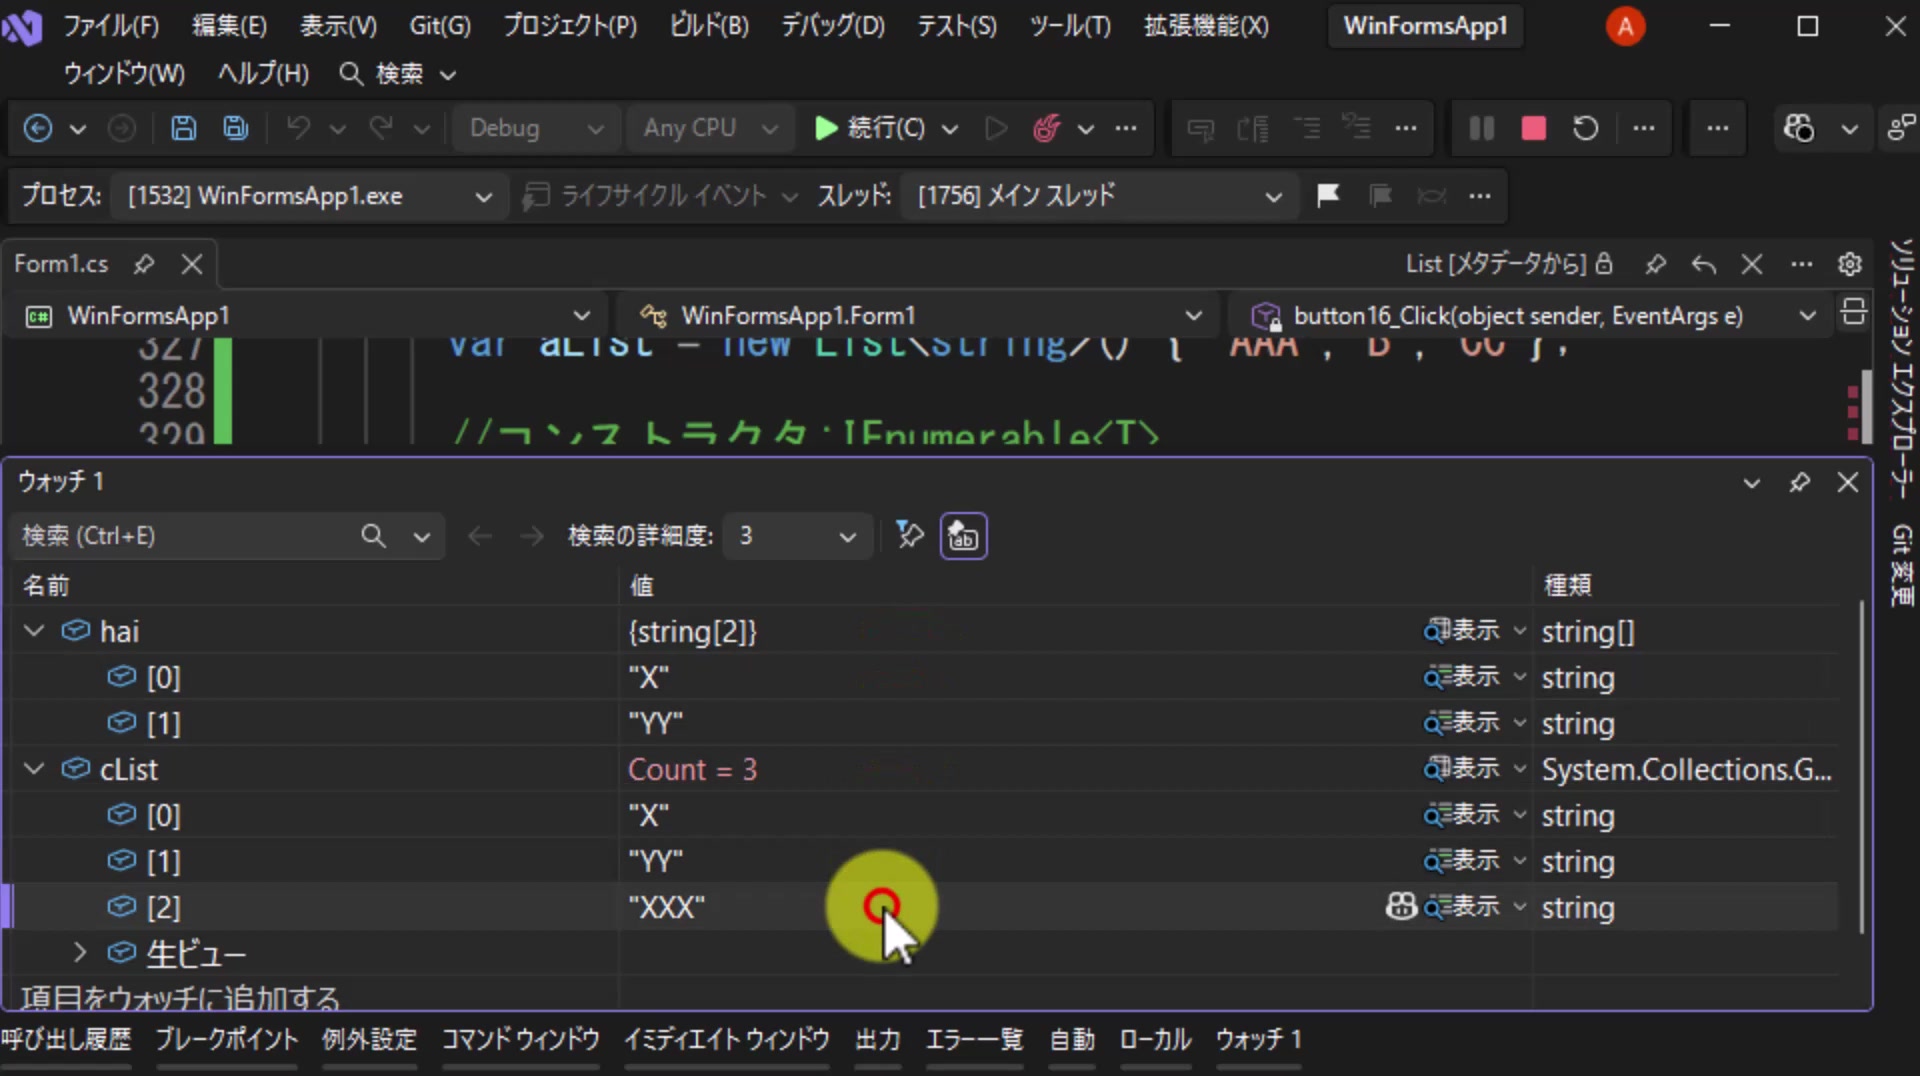
Task: Switch to エラー一覧 tab
Action: [x=974, y=1040]
